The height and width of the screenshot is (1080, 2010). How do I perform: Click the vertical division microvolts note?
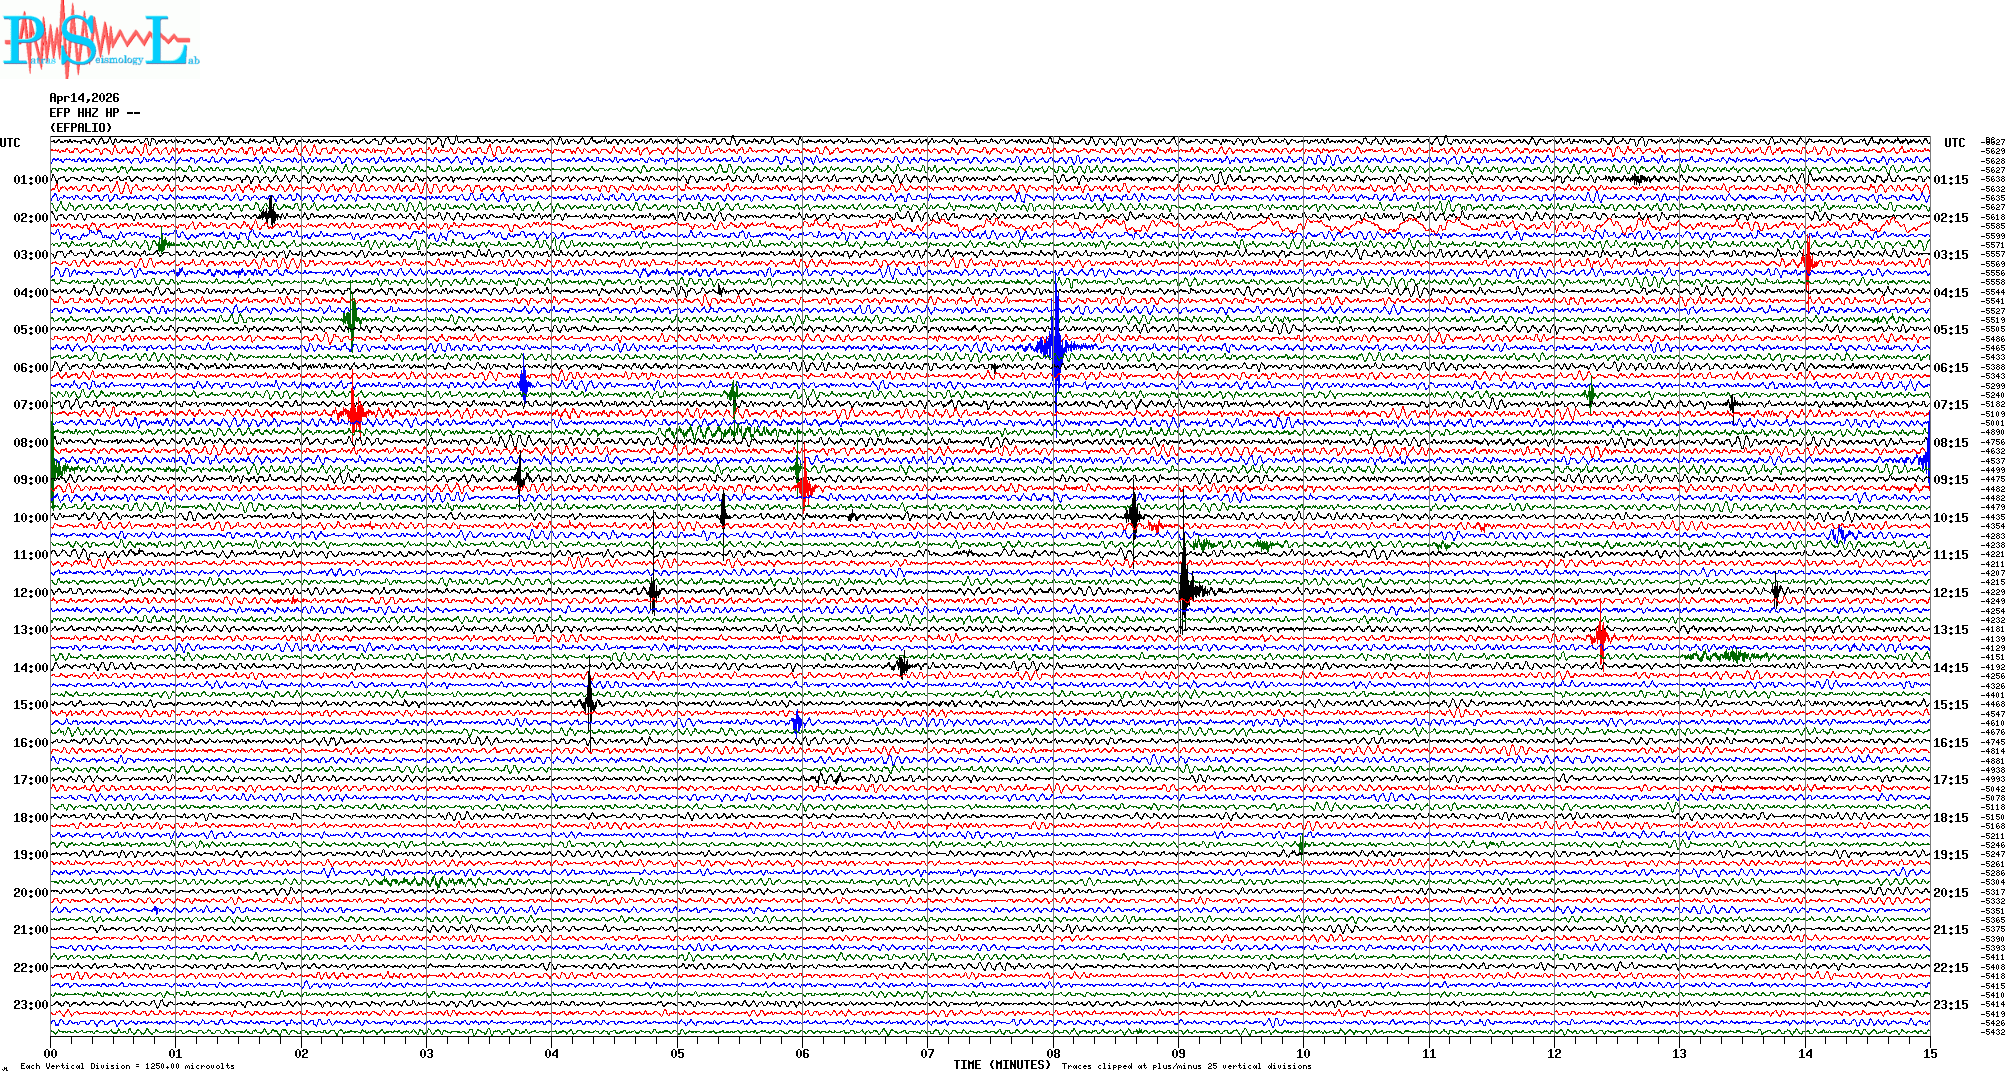(x=127, y=1066)
